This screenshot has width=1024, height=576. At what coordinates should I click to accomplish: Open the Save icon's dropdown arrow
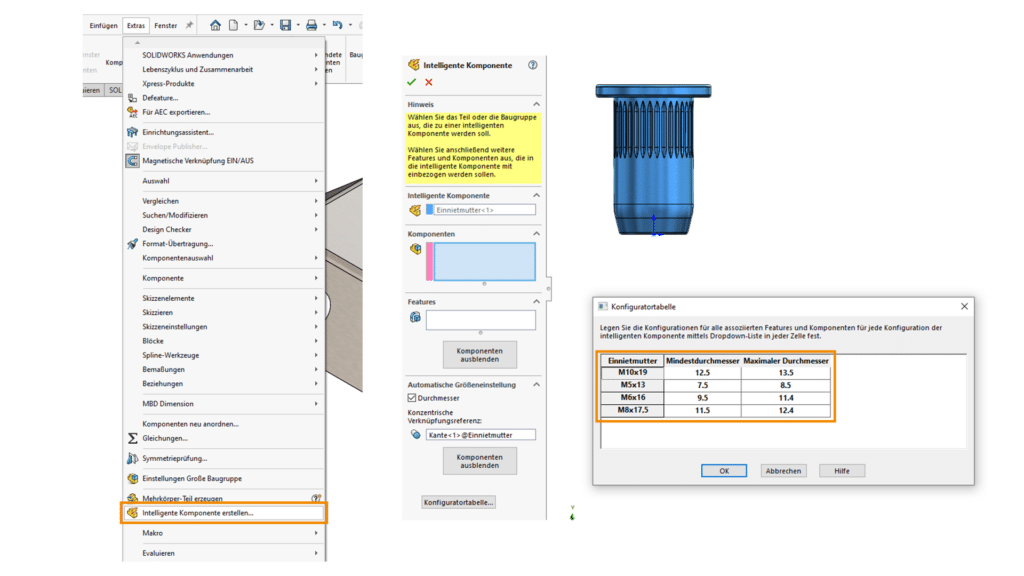(x=298, y=25)
